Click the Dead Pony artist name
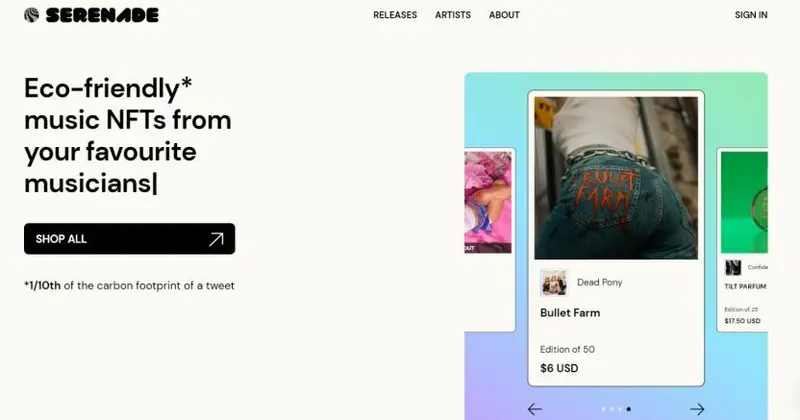The height and width of the screenshot is (420, 800). pyautogui.click(x=599, y=282)
